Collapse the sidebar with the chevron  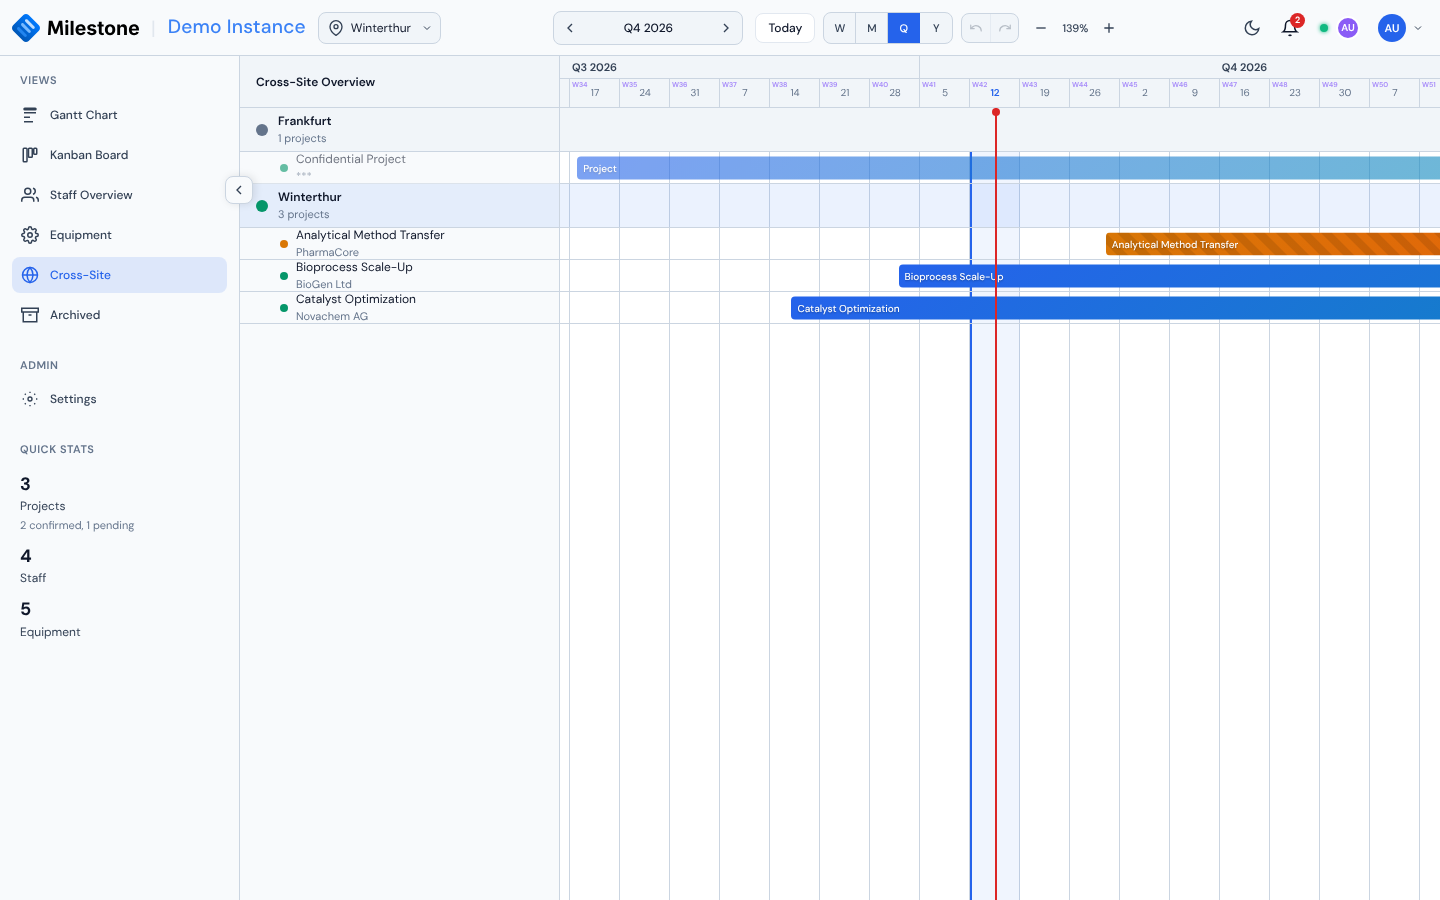click(x=239, y=190)
